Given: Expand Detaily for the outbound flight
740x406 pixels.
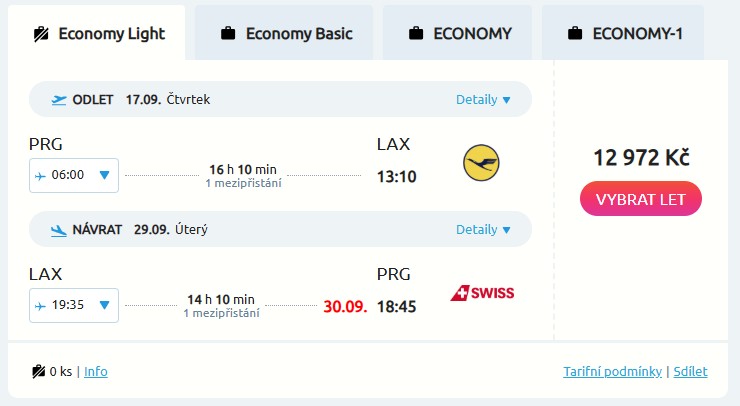Looking at the screenshot, I should [x=483, y=99].
